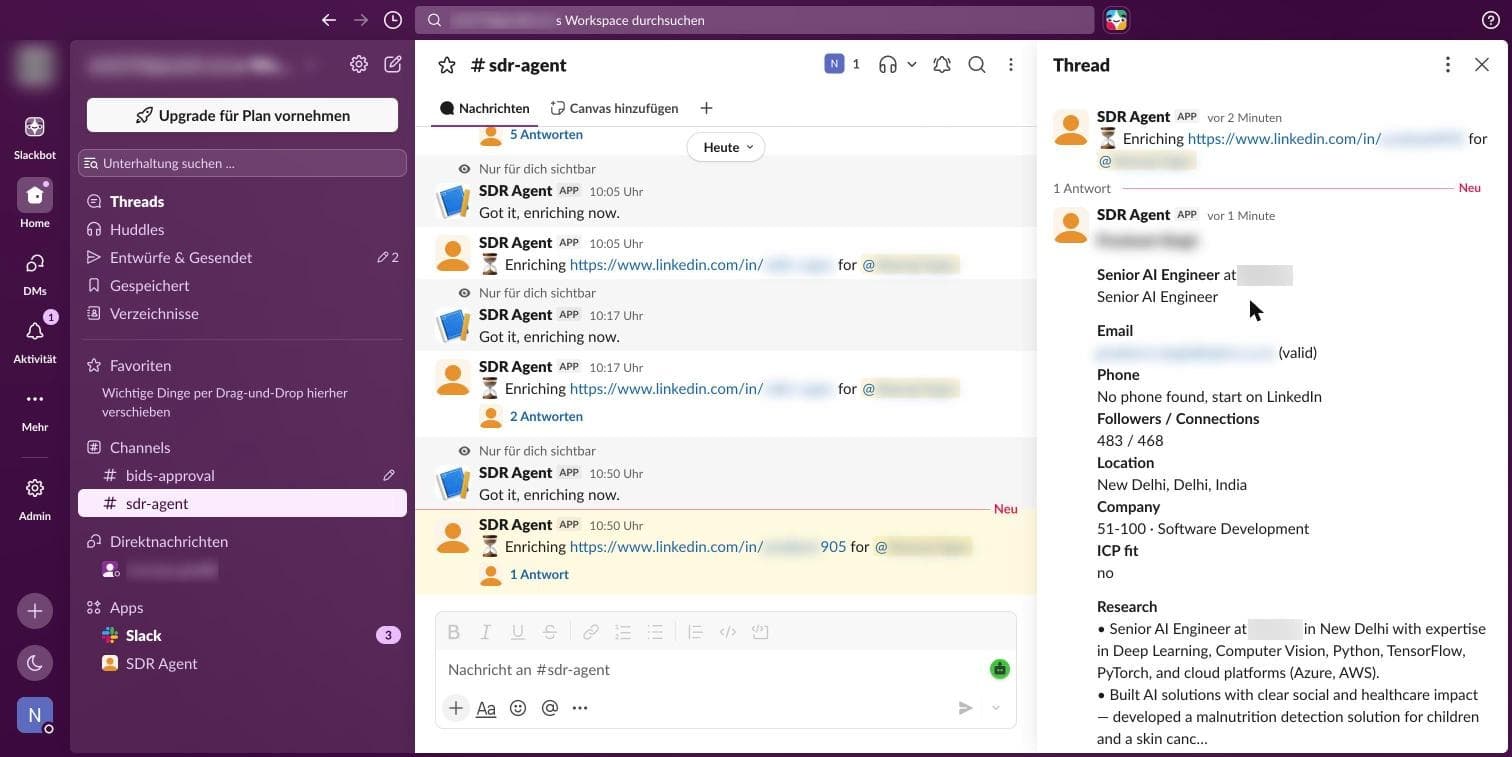The width and height of the screenshot is (1512, 757).
Task: Open channel more actions menu
Action: click(1011, 65)
